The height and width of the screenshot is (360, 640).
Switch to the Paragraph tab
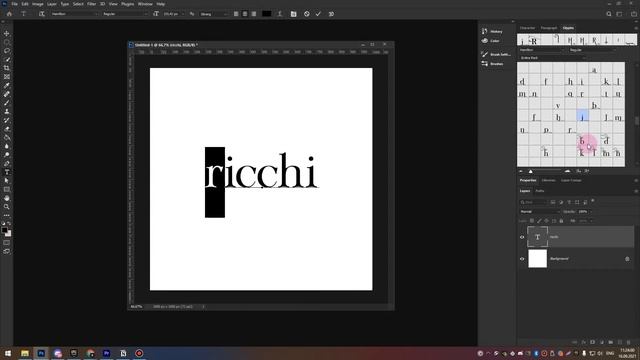[549, 28]
